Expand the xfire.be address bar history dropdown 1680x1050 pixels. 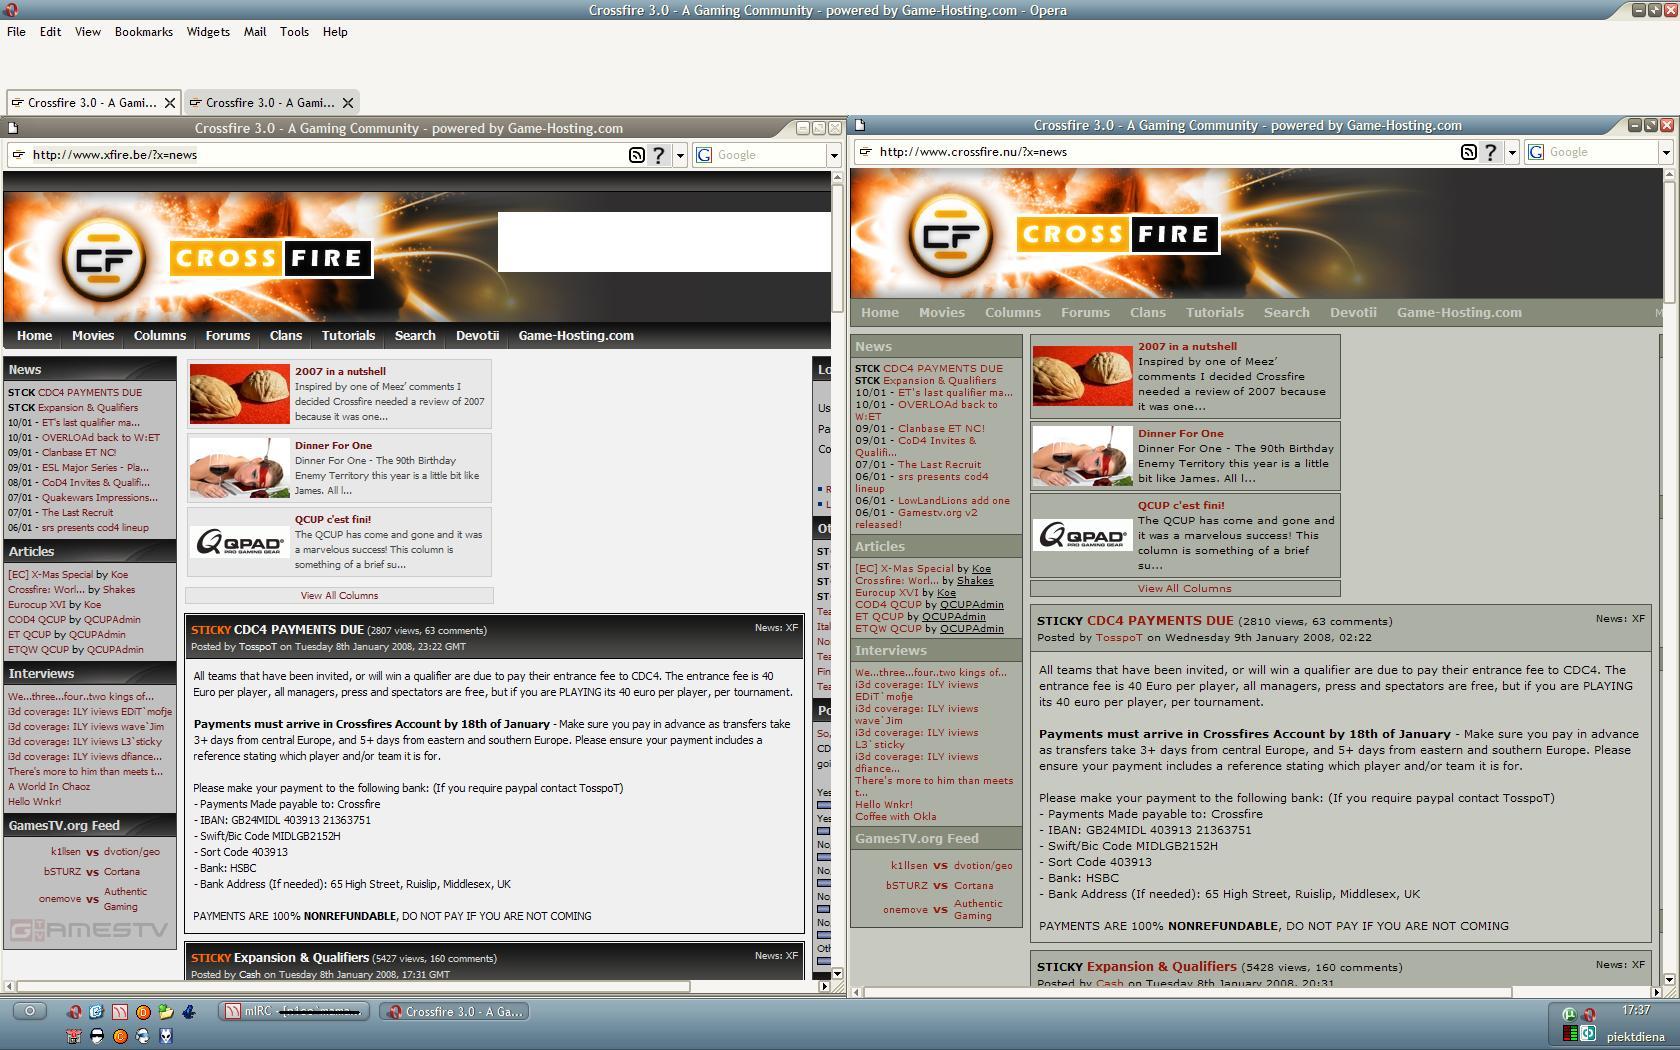click(680, 155)
